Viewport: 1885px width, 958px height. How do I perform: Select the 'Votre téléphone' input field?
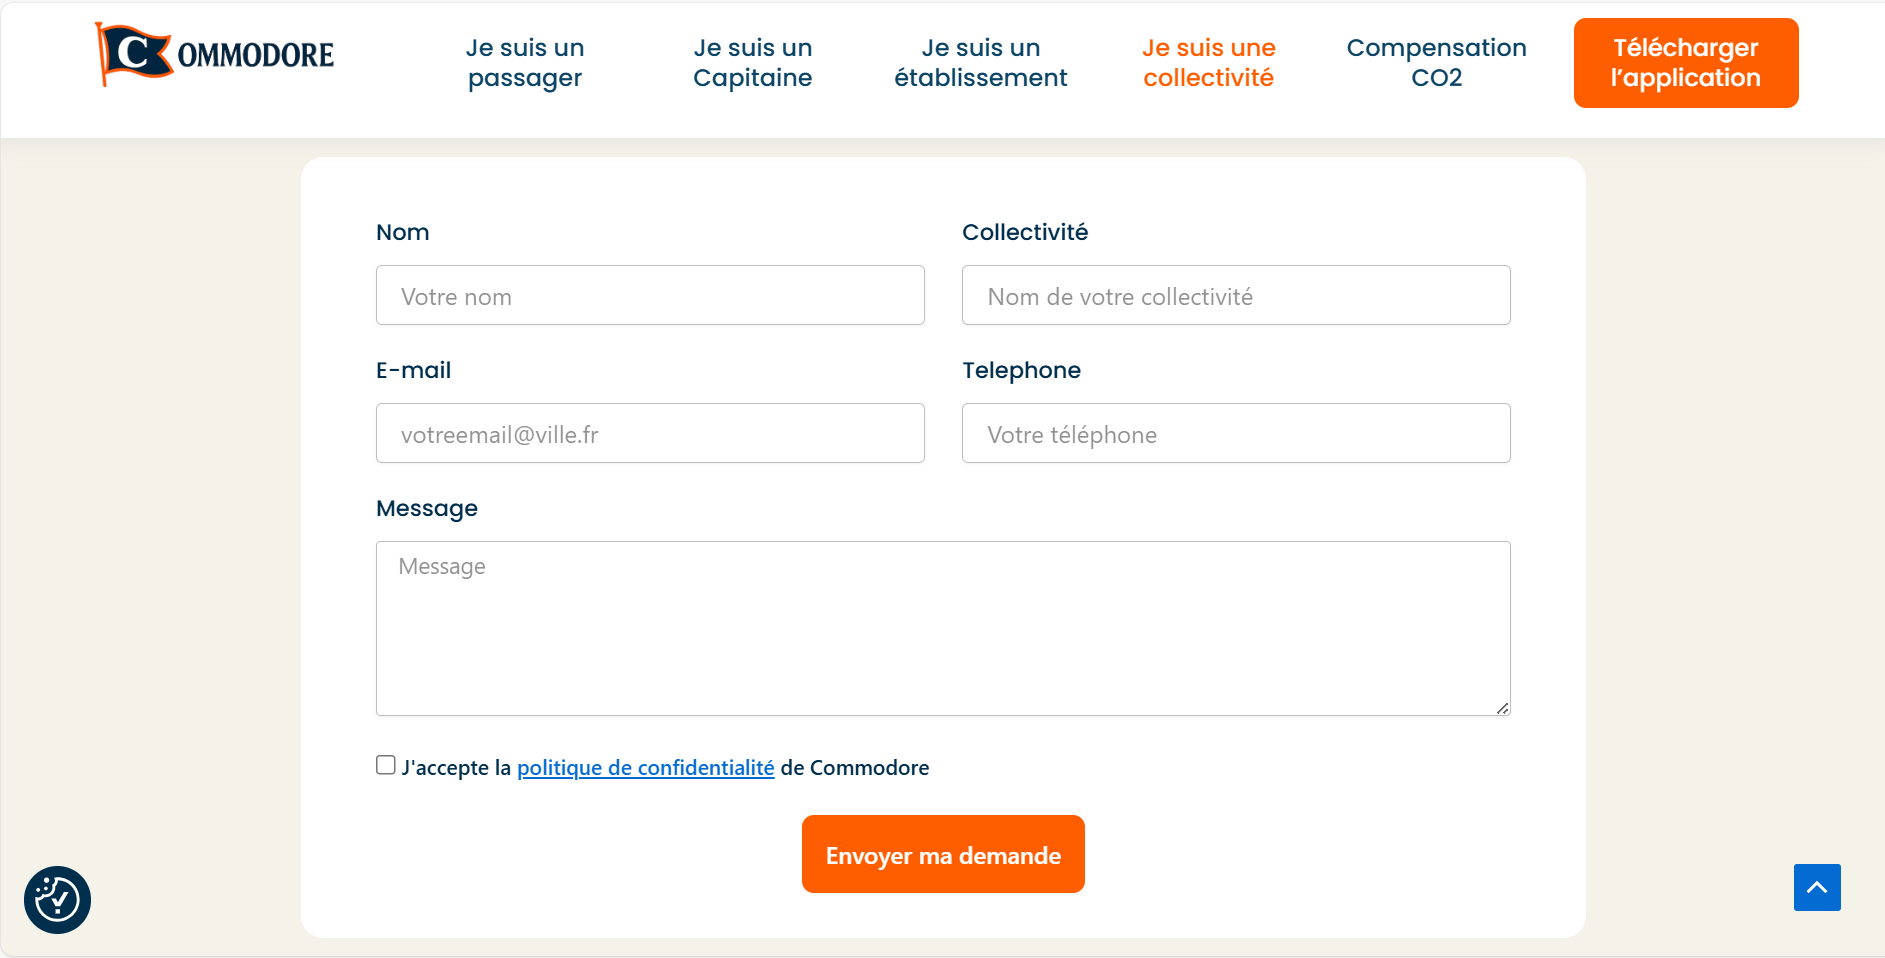click(1236, 433)
